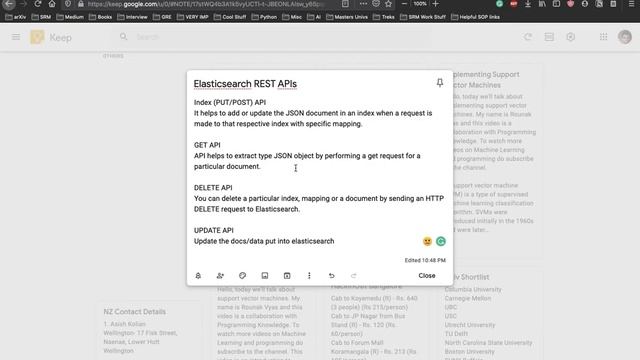Open the browser Downloads icon
Screen dimensions: 640x360
528,4
